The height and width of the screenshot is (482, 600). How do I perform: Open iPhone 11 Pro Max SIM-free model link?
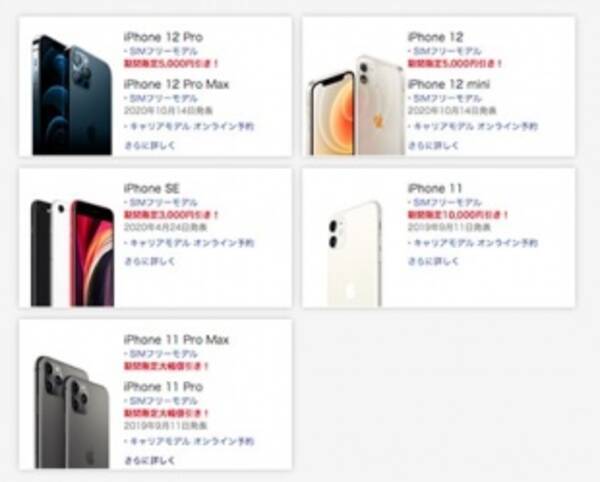click(163, 354)
